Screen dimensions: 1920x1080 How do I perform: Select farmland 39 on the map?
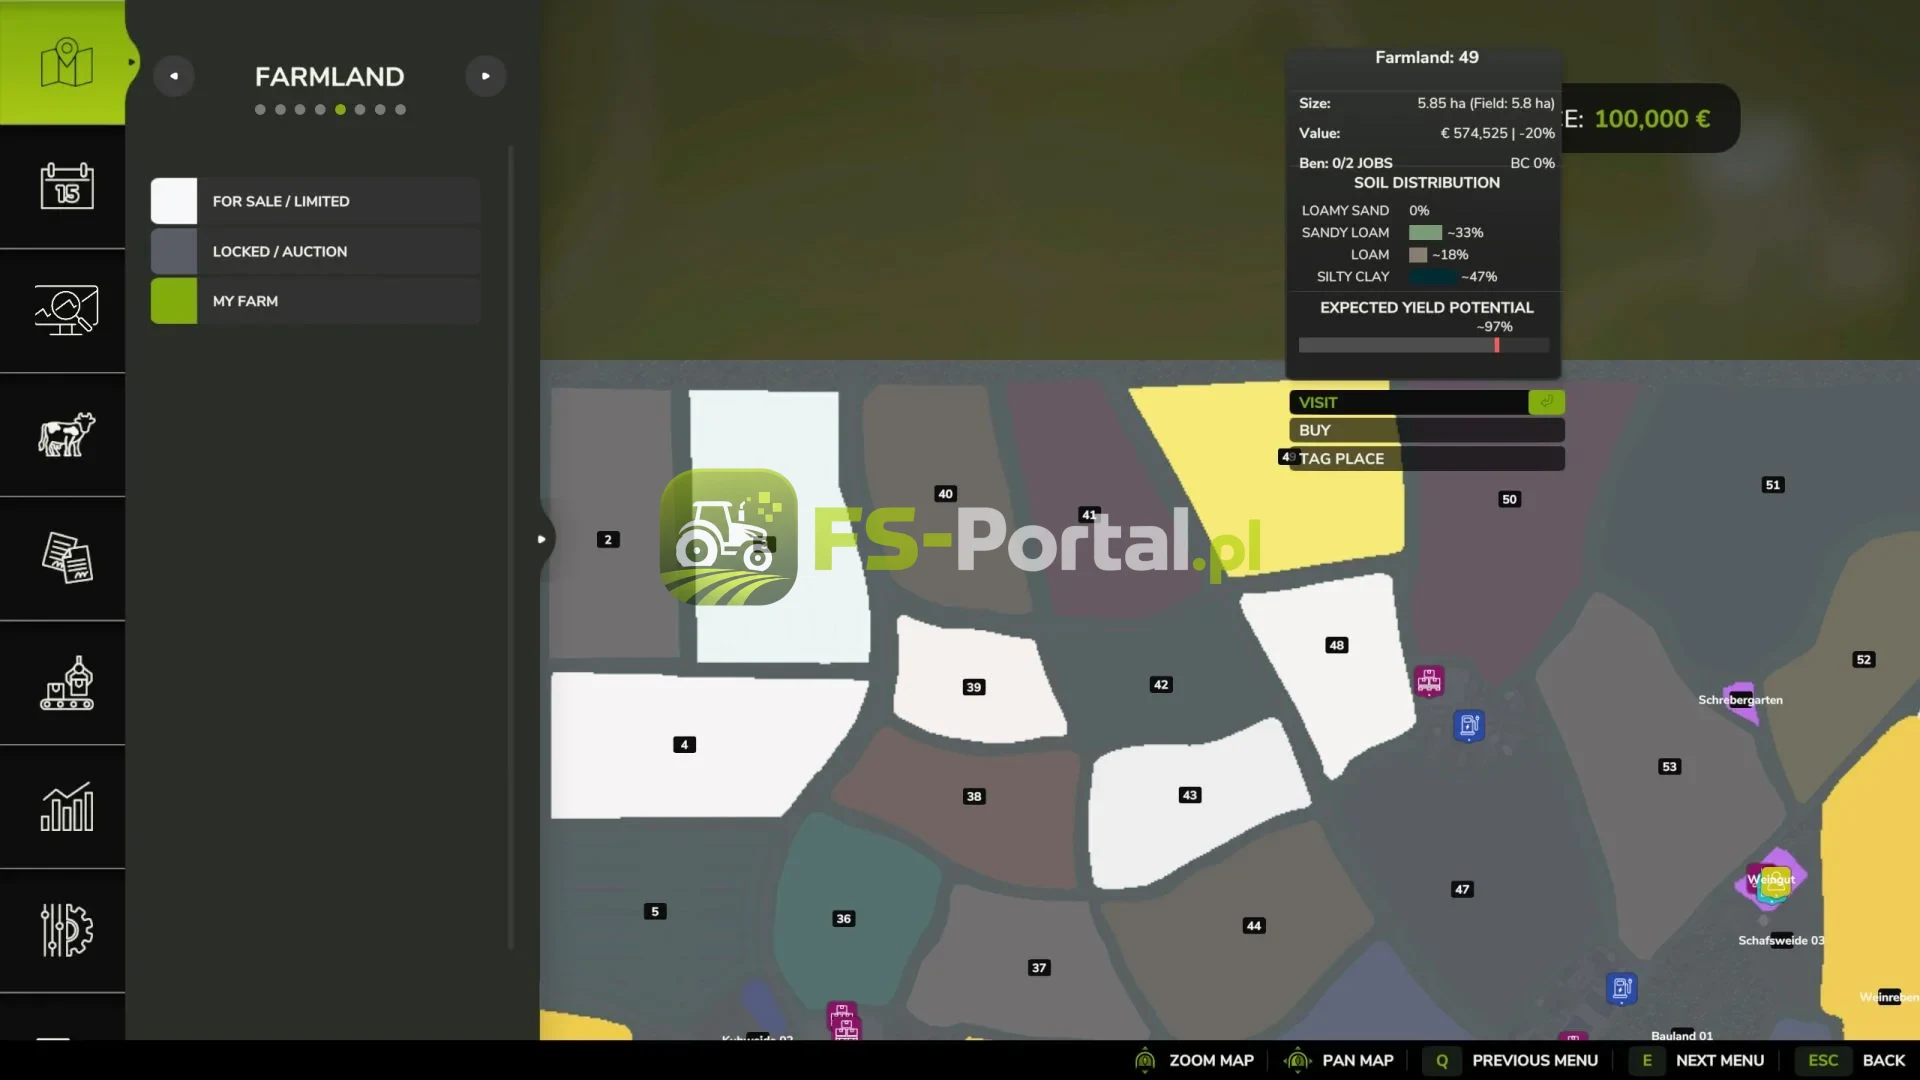click(x=974, y=687)
